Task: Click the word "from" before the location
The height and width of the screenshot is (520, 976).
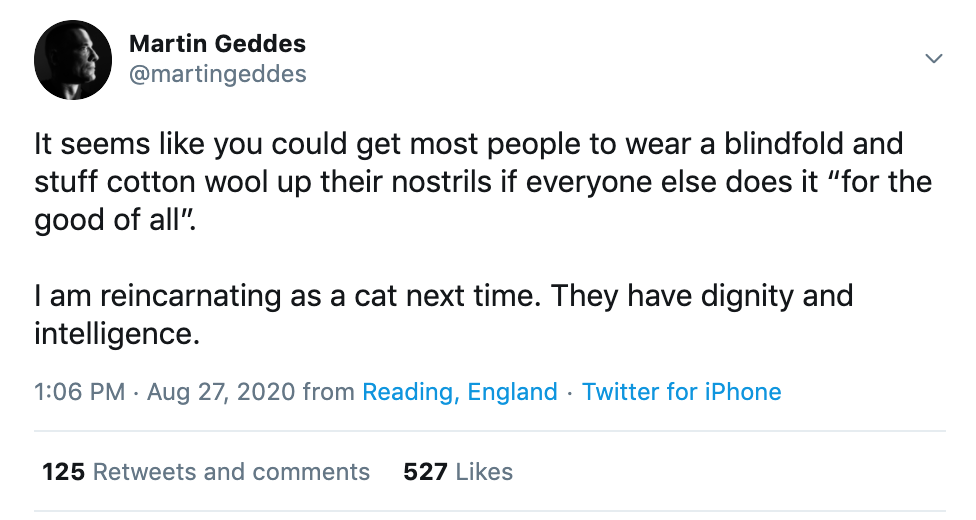Action: [328, 392]
